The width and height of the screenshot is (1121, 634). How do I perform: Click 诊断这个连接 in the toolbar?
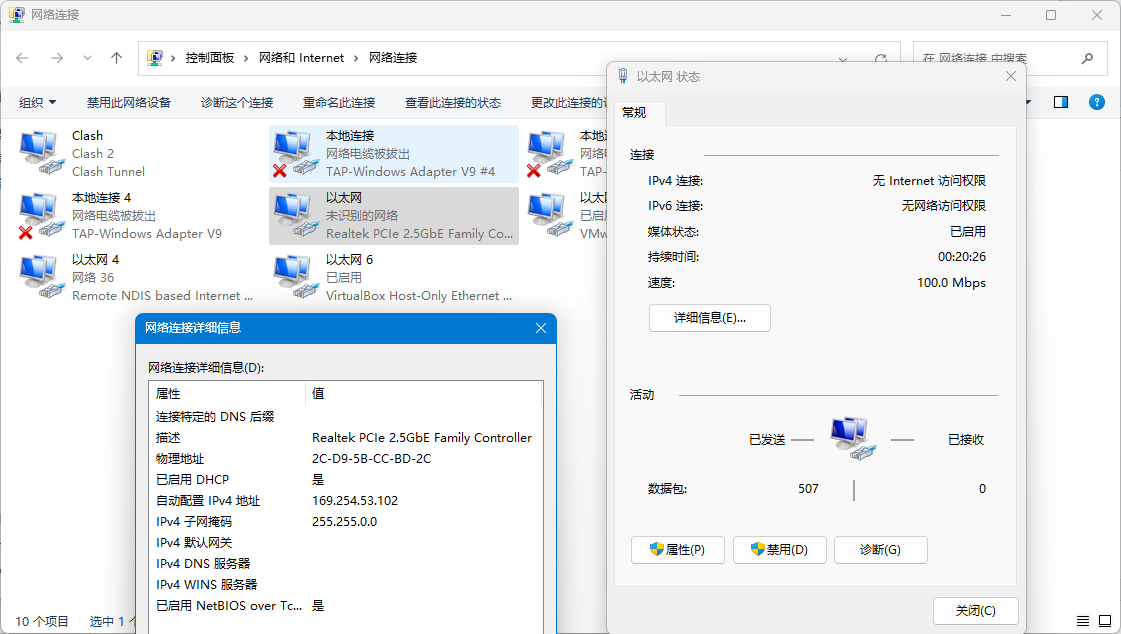(x=237, y=102)
